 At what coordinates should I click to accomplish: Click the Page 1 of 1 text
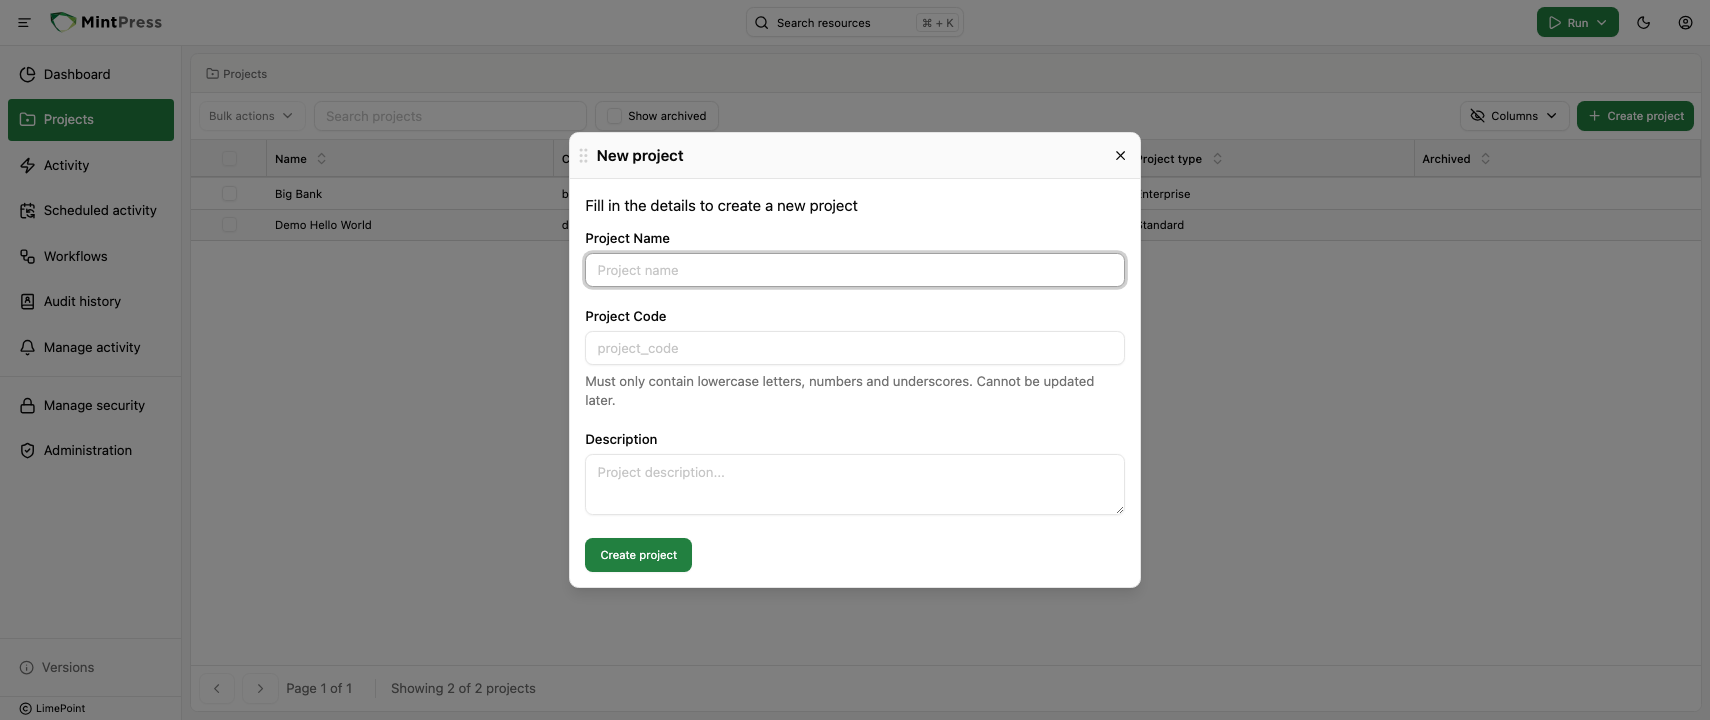click(319, 688)
